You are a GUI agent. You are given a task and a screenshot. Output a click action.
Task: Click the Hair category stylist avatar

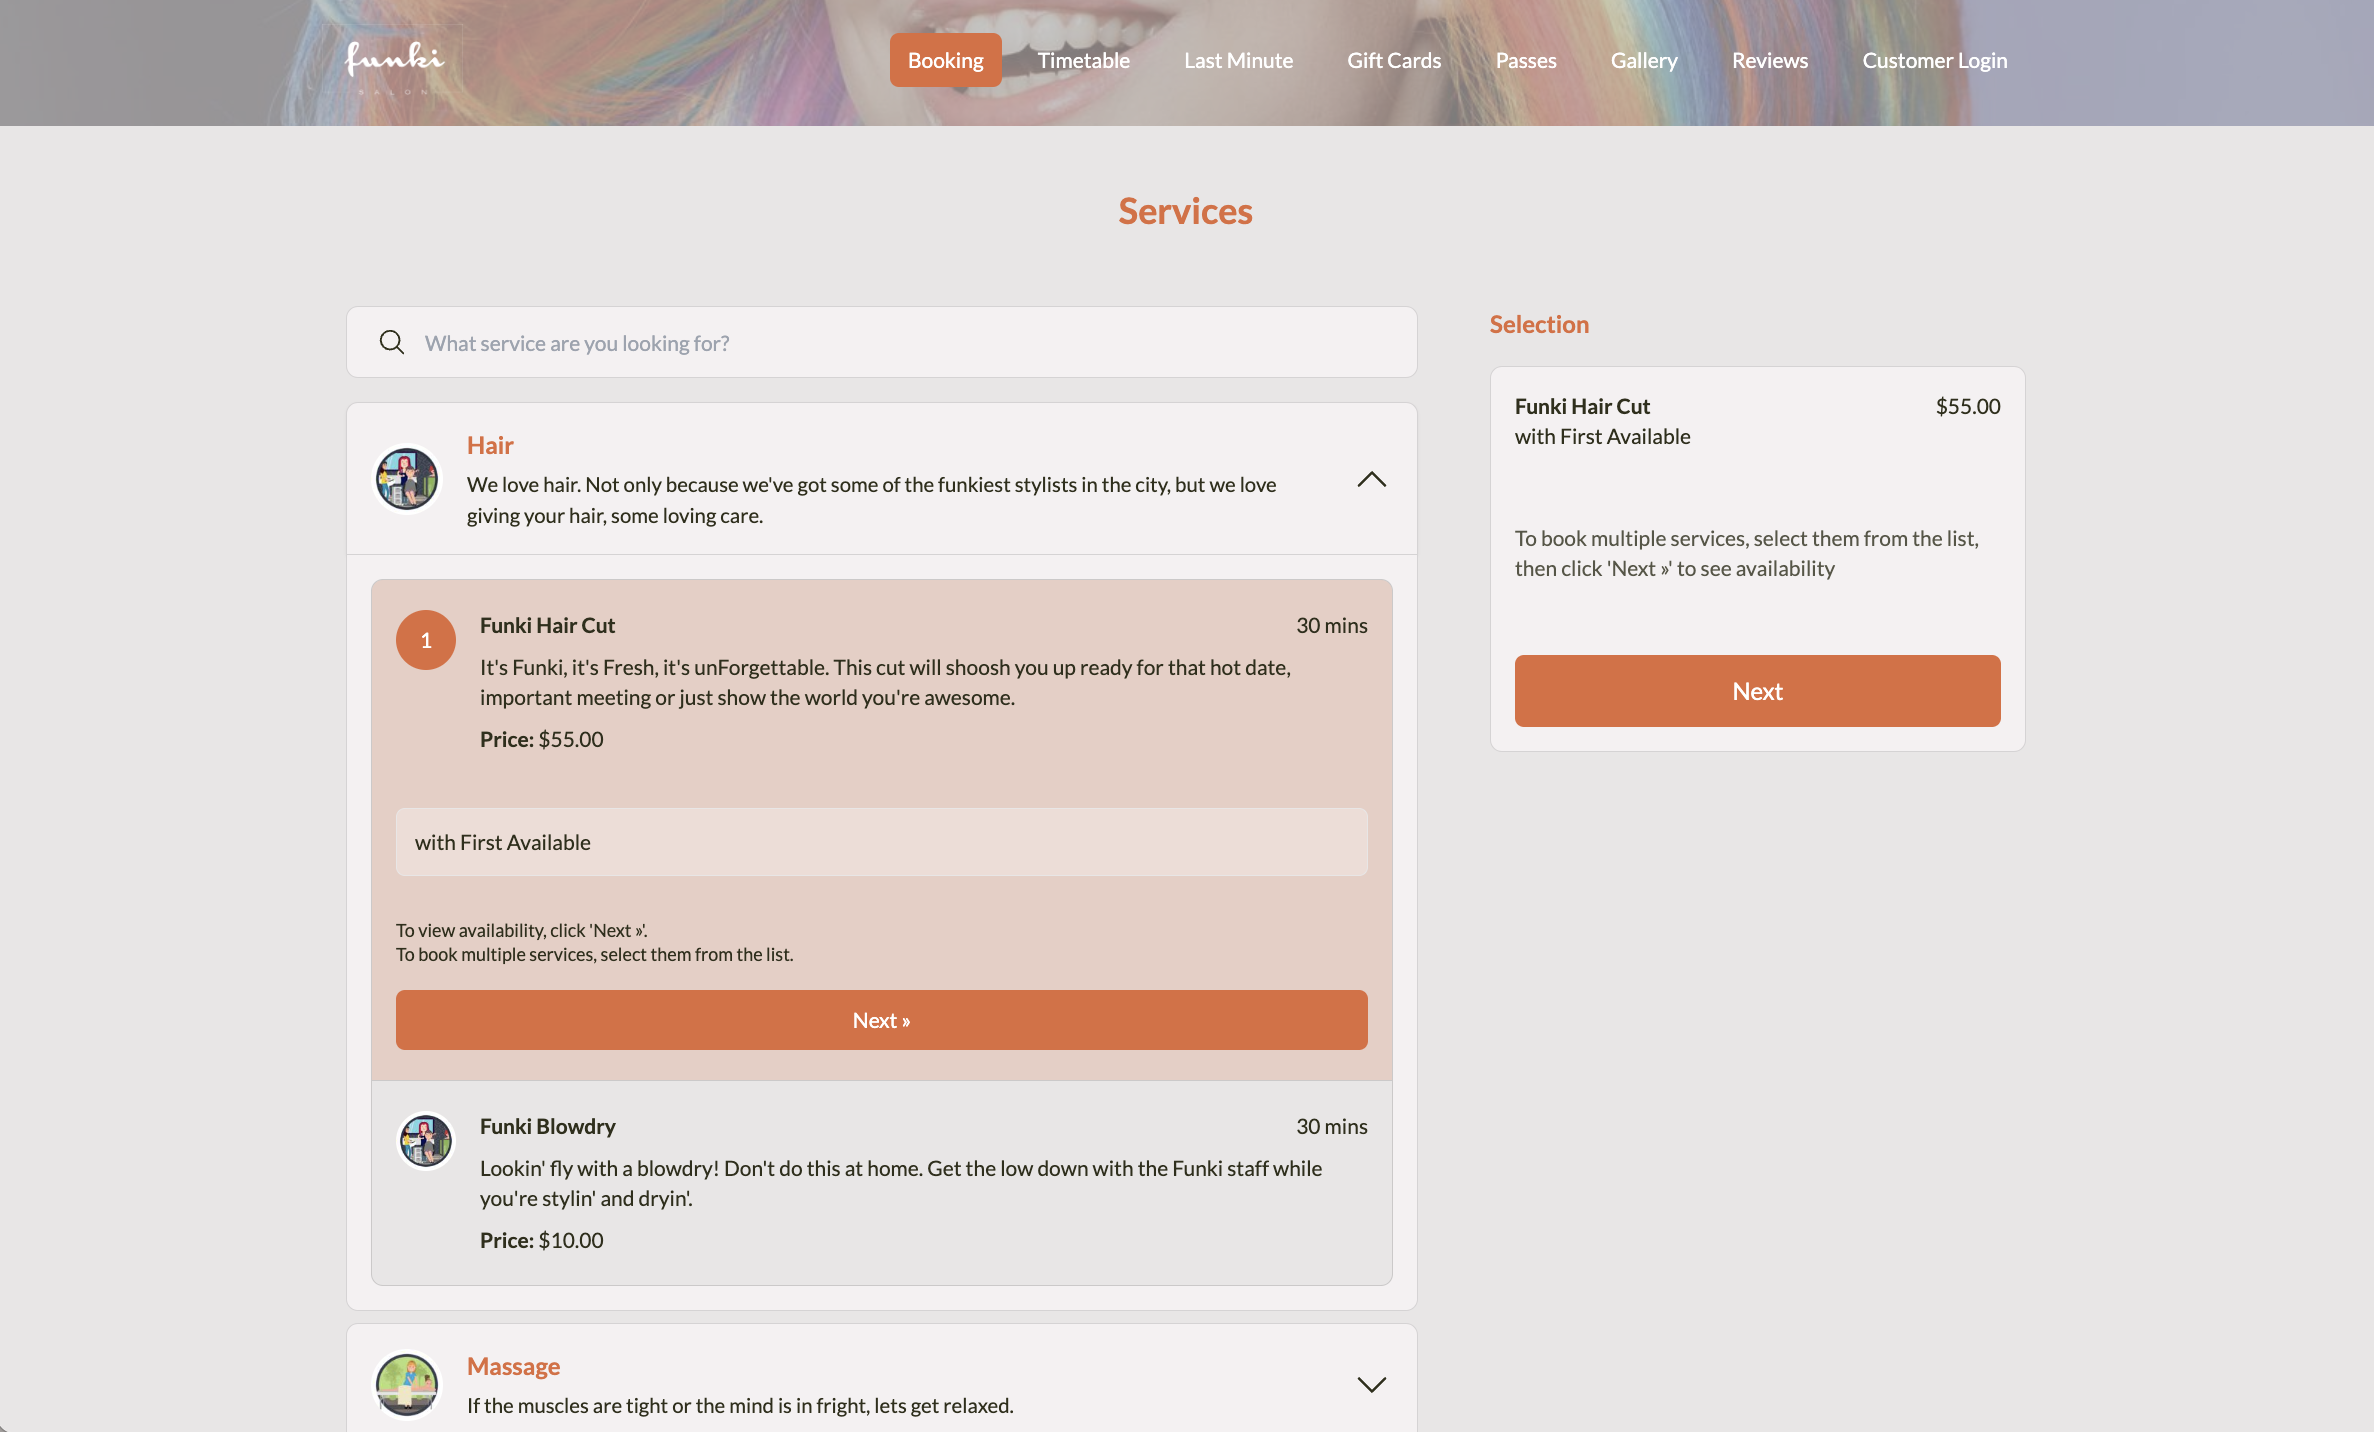click(407, 479)
